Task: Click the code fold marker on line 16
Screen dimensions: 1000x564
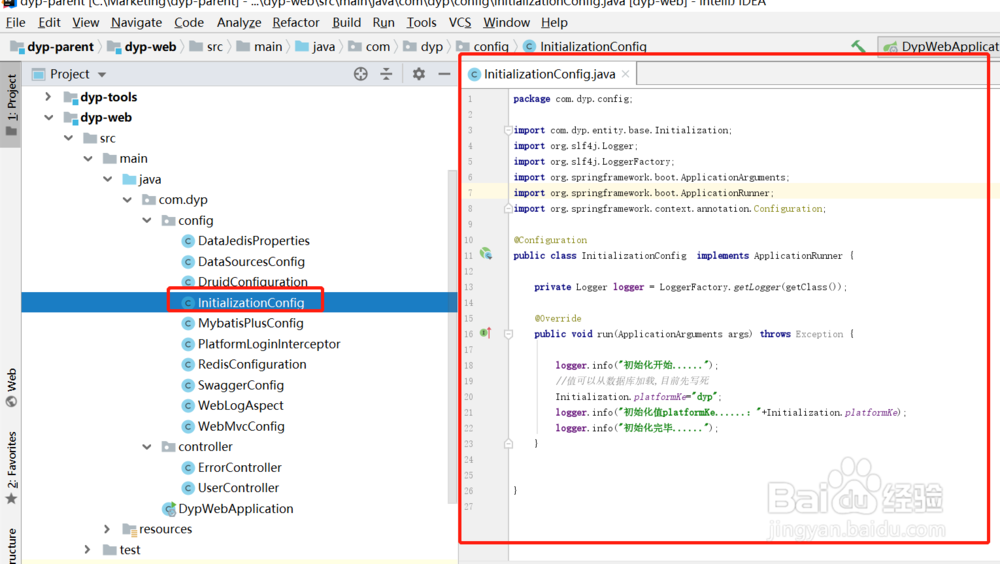Action: 508,334
